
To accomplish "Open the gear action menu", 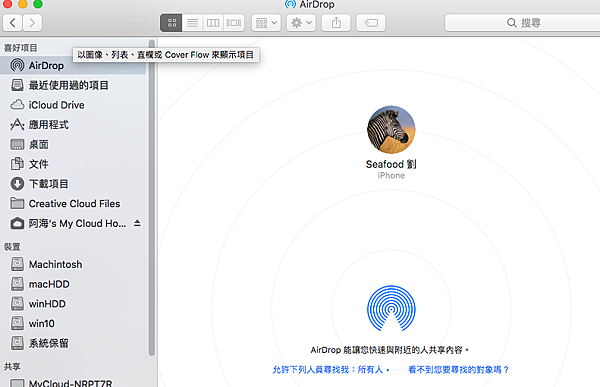I will click(301, 23).
